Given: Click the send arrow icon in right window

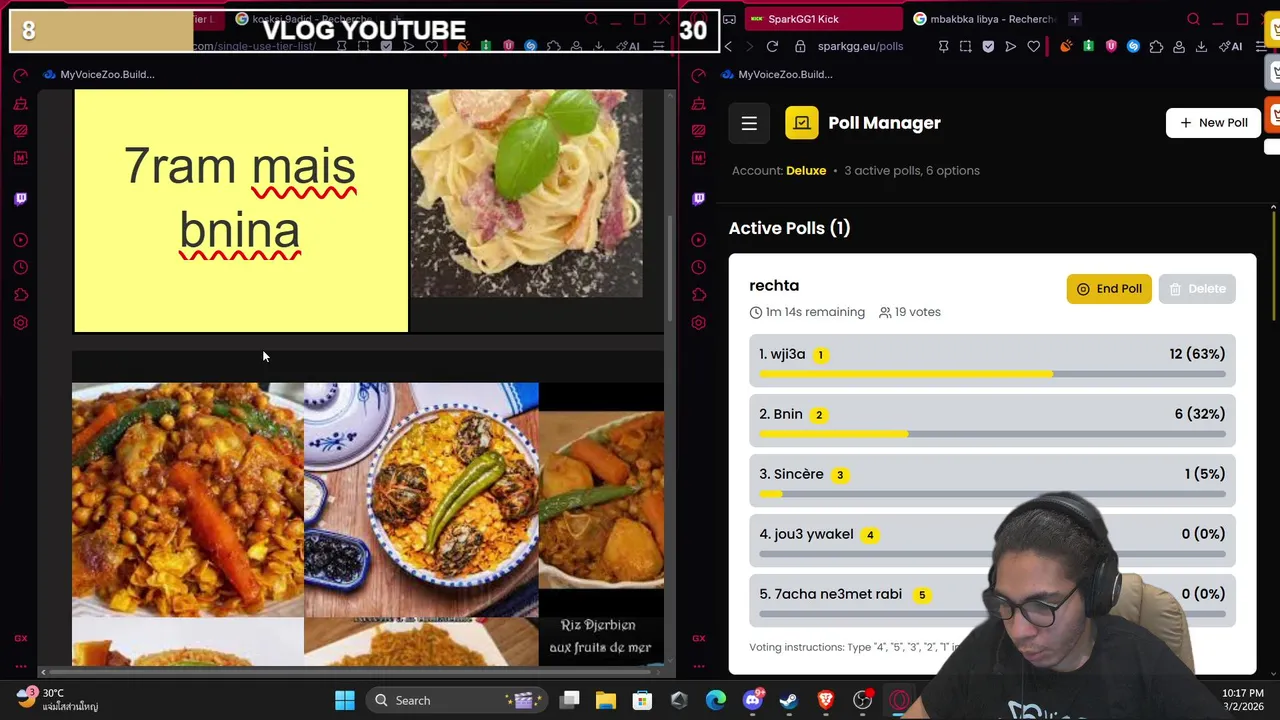Looking at the screenshot, I should tap(1010, 46).
